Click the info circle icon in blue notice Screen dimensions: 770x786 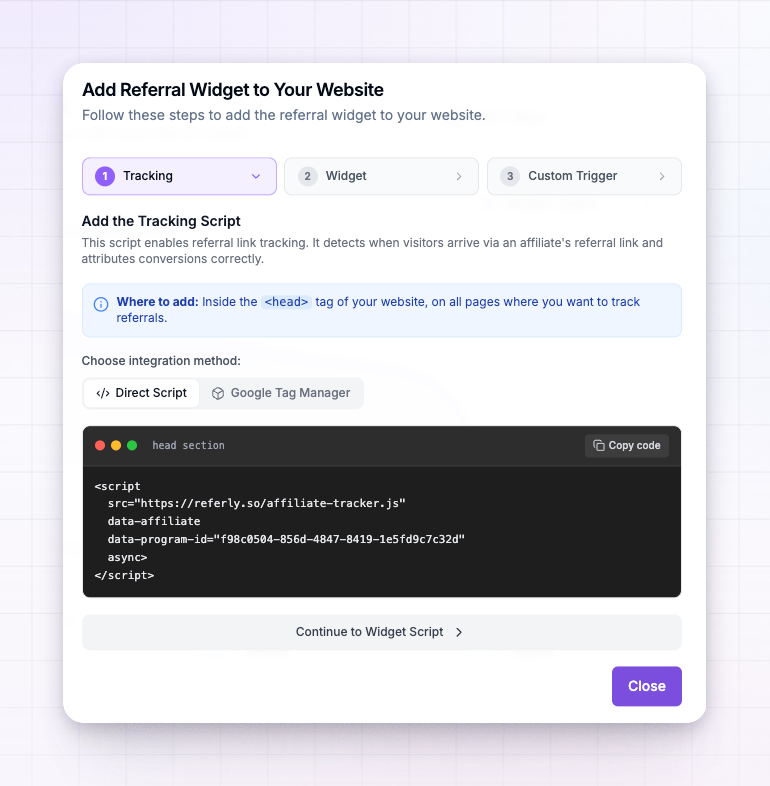click(x=101, y=304)
